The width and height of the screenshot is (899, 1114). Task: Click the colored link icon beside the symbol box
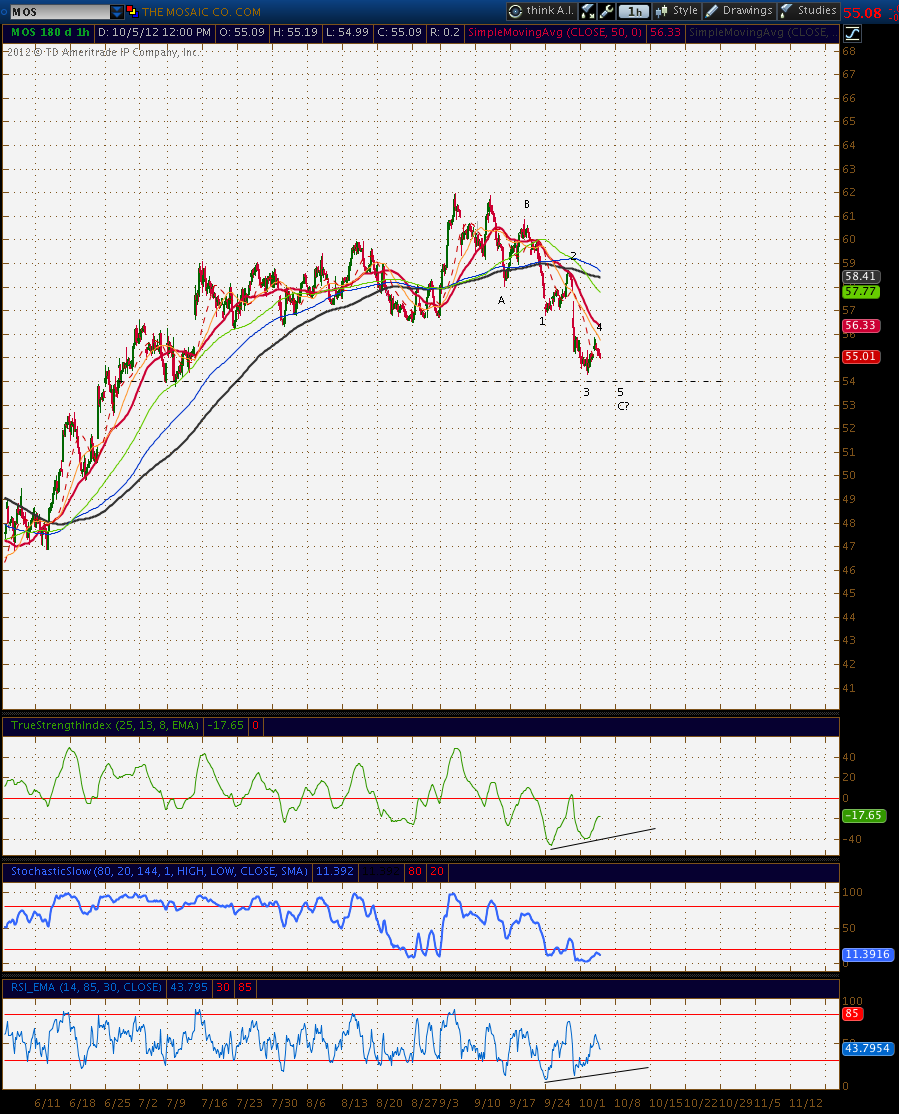[x=131, y=11]
